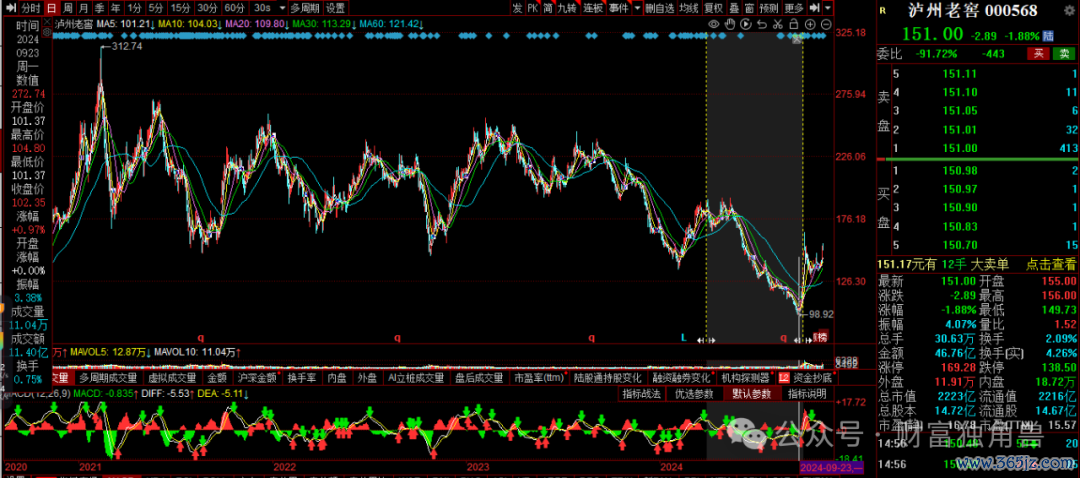The image size is (1080, 478).
Task: Click the 简 toolbar button
Action: point(548,8)
